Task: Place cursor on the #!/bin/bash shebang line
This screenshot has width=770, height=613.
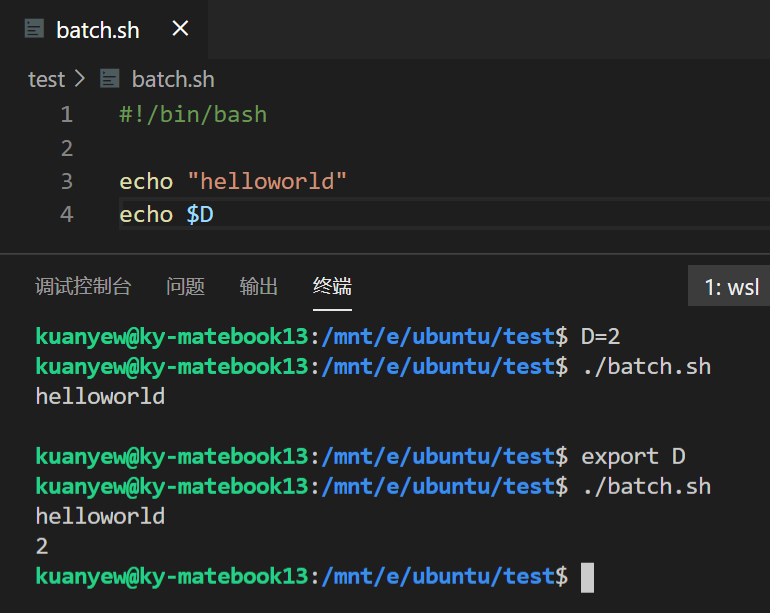Action: point(193,115)
